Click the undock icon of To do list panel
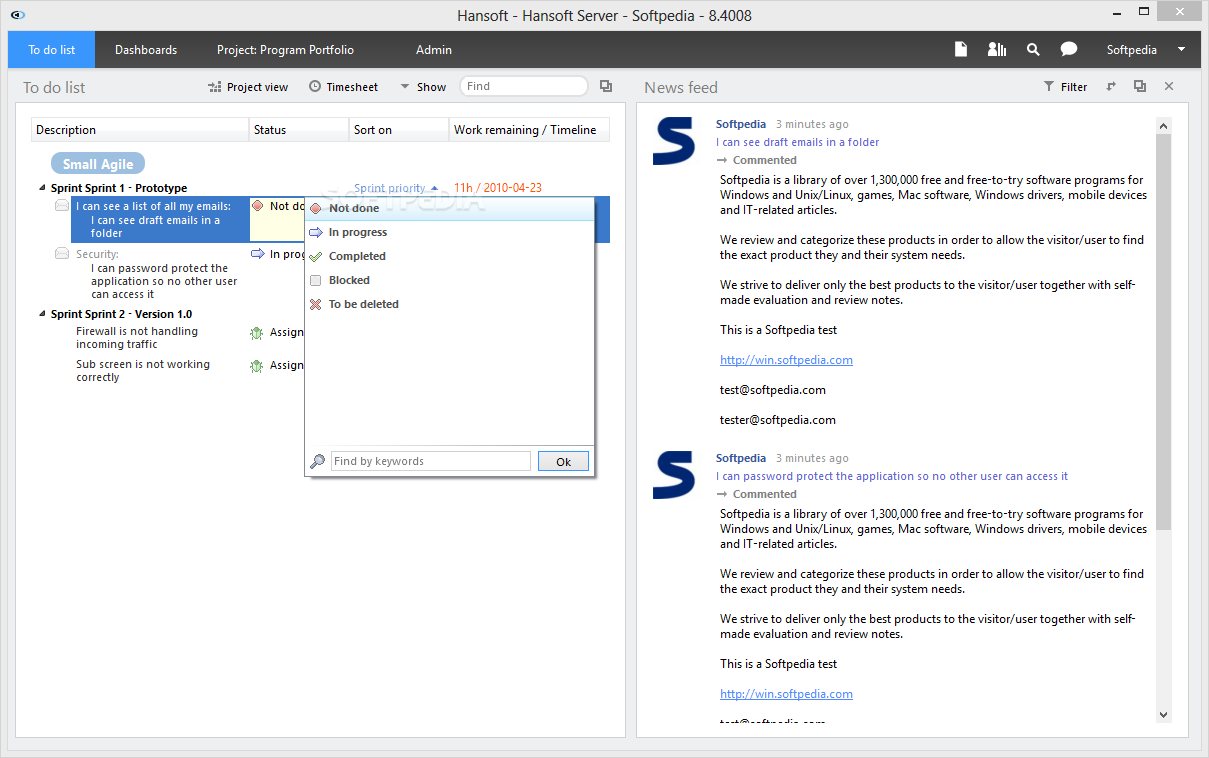The width and height of the screenshot is (1209, 758). click(x=606, y=86)
